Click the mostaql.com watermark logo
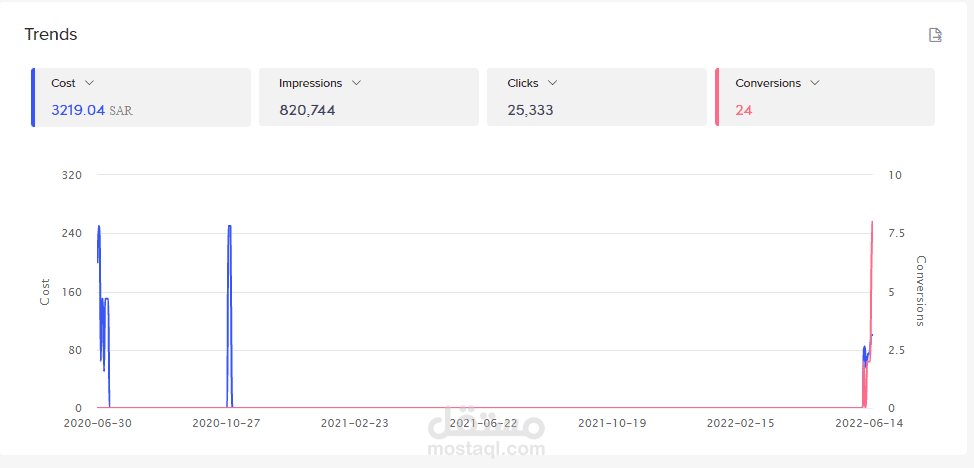The height and width of the screenshot is (468, 974). (487, 432)
